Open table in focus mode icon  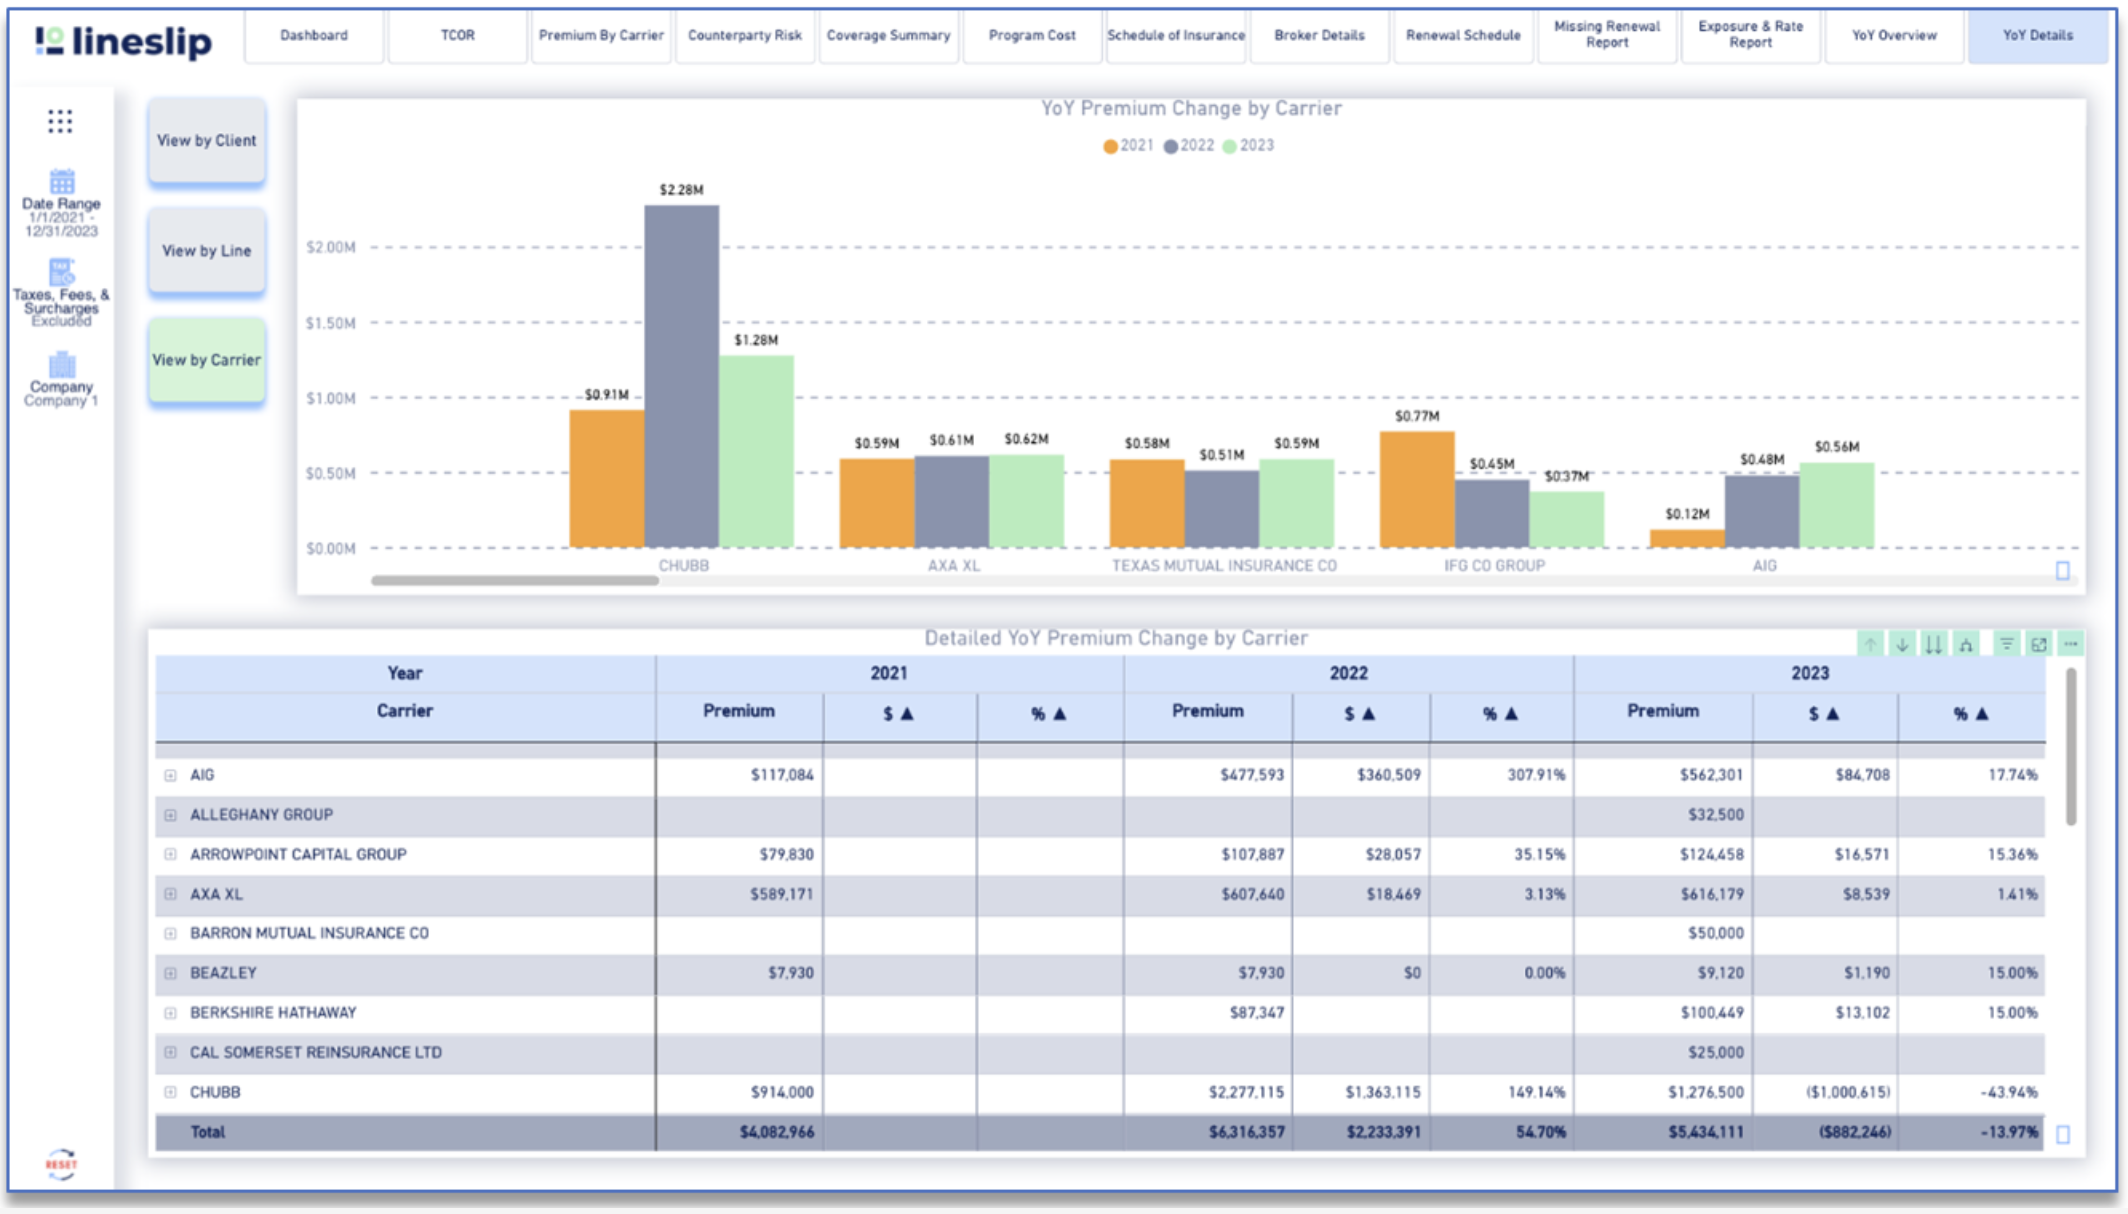coord(2038,644)
